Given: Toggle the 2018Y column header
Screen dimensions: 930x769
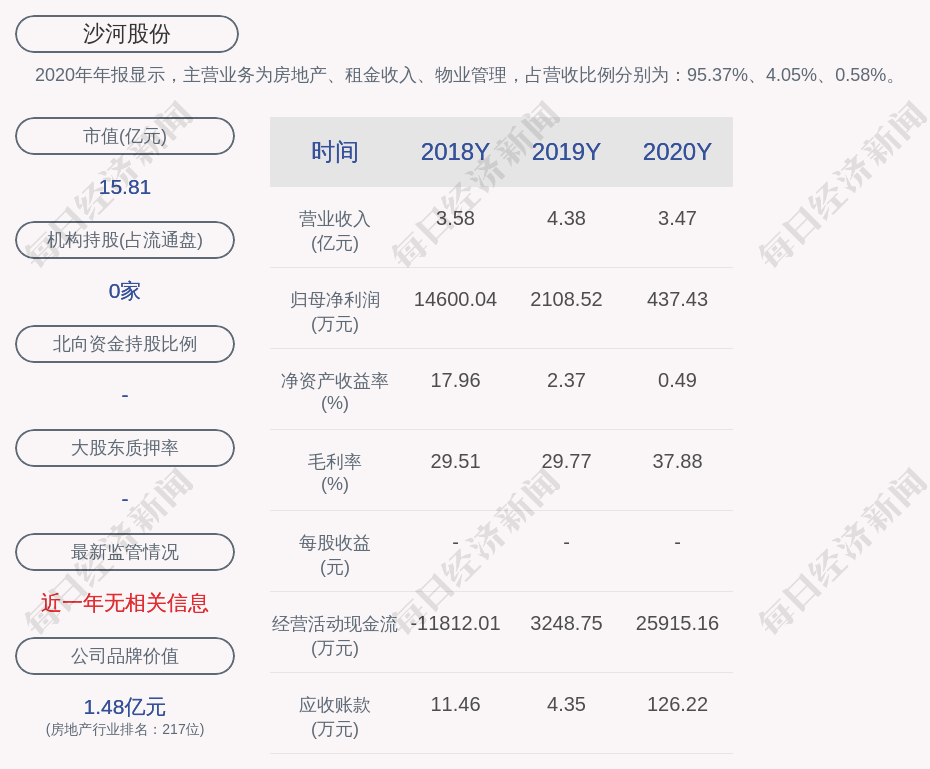Looking at the screenshot, I should [455, 152].
